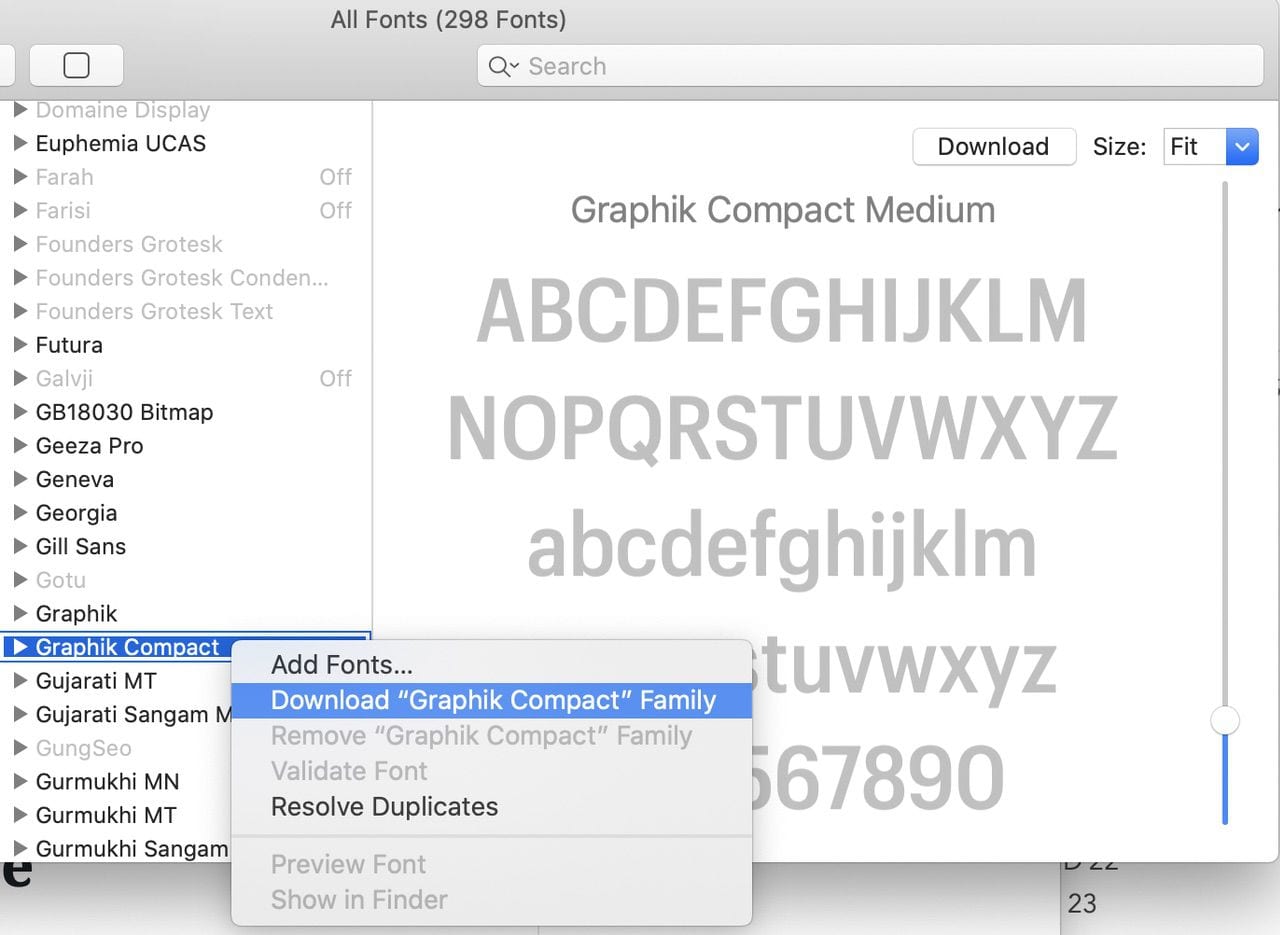
Task: Open the Size Fit dropdown
Action: (x=1210, y=147)
